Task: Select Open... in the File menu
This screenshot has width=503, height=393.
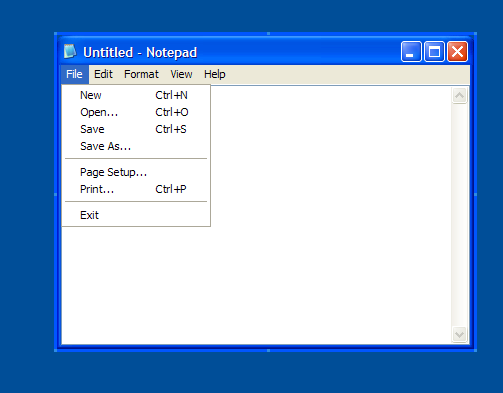Action: 136,112
